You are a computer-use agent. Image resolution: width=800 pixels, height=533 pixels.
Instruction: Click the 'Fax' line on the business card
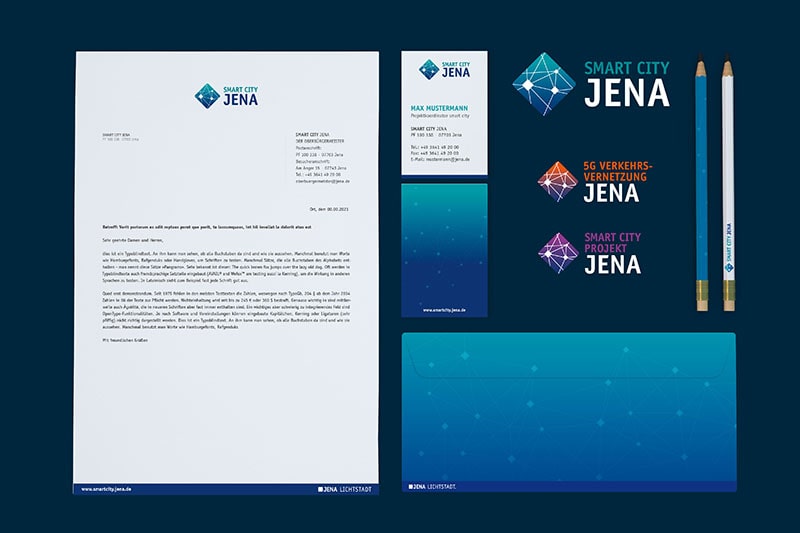pos(435,153)
